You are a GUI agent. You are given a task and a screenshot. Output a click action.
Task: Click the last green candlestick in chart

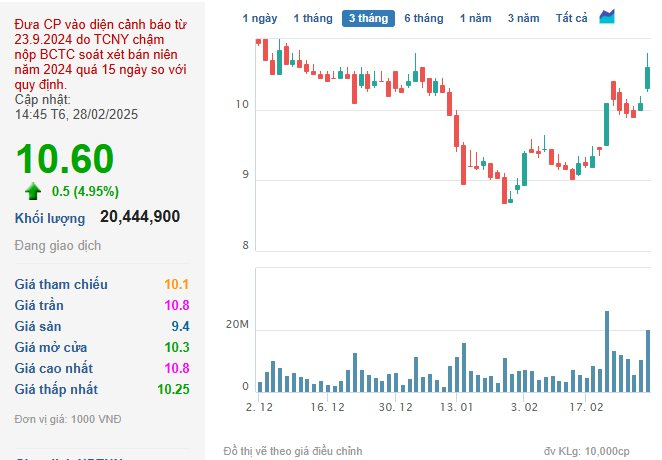pos(648,72)
